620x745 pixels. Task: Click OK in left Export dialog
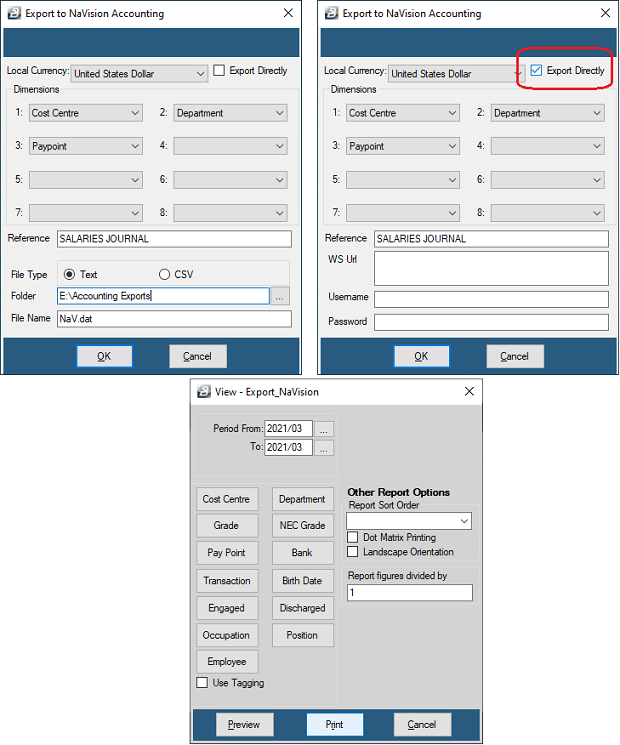coord(105,356)
